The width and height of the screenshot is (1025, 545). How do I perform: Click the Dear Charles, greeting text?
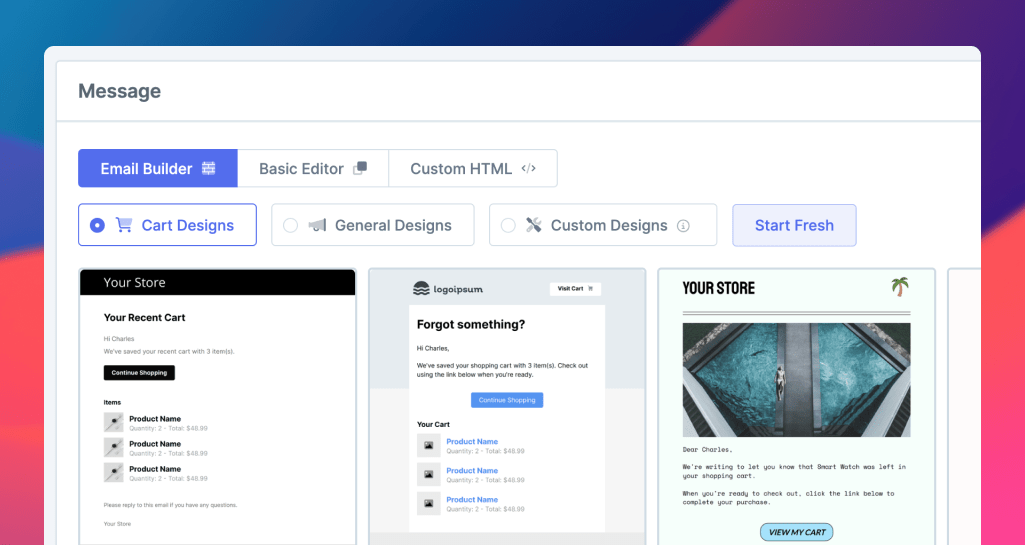click(707, 450)
